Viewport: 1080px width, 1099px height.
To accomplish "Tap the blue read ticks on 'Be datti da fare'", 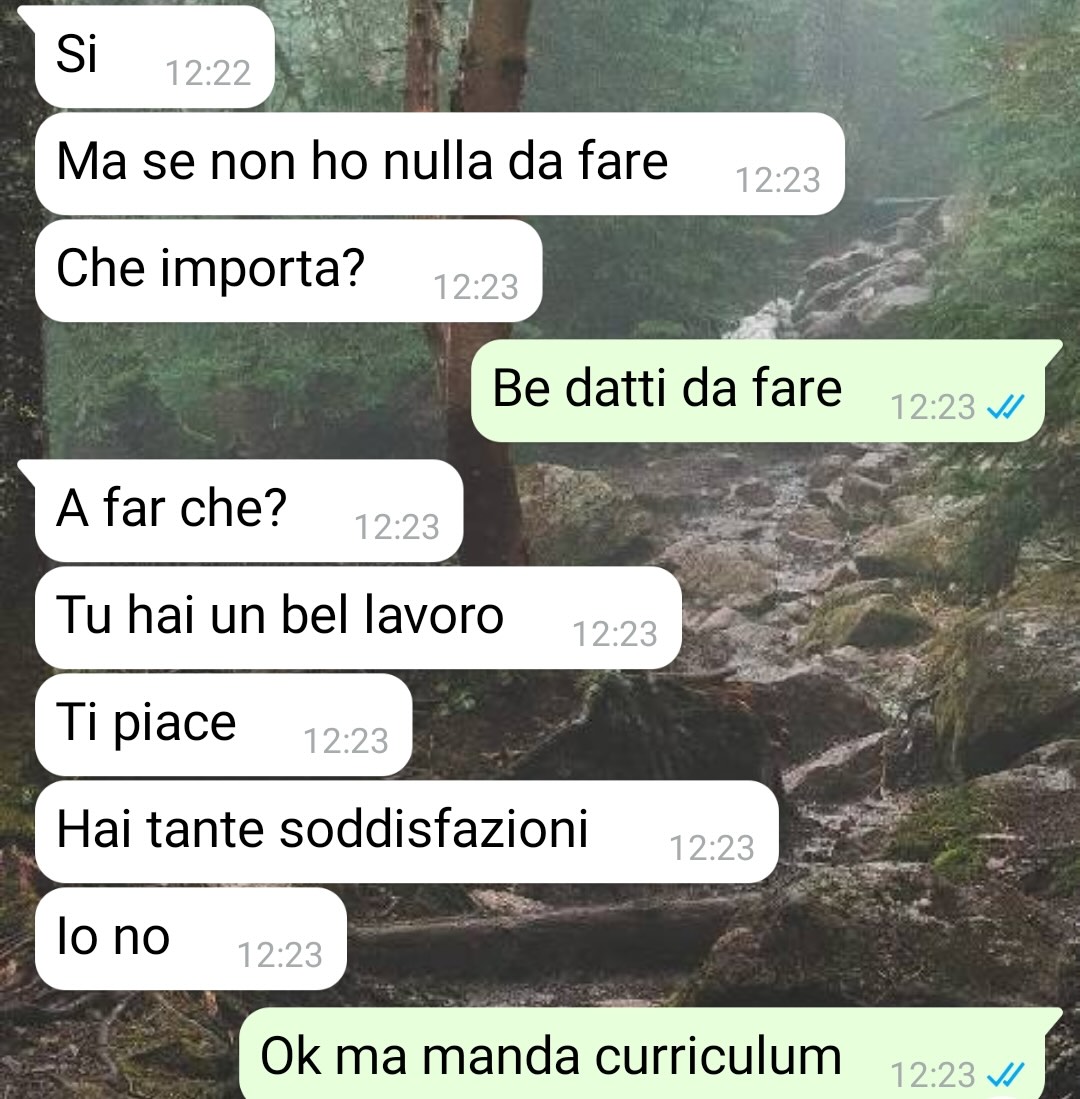I will pyautogui.click(x=1006, y=407).
